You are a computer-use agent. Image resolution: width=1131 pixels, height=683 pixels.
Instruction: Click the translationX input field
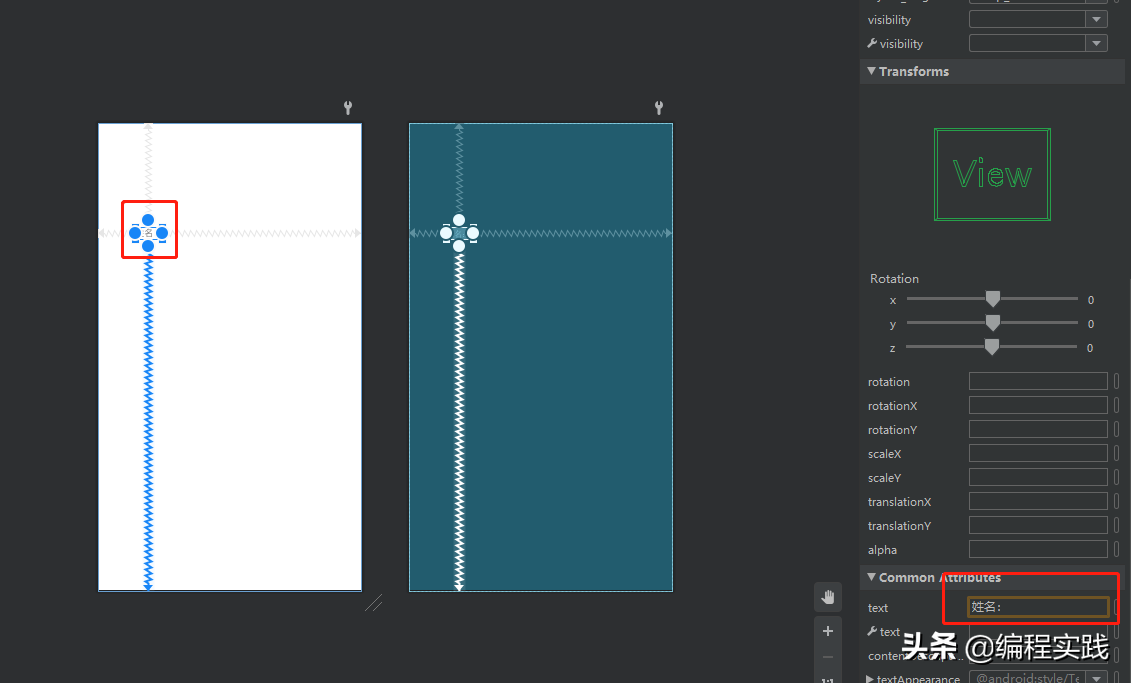[x=1038, y=501]
